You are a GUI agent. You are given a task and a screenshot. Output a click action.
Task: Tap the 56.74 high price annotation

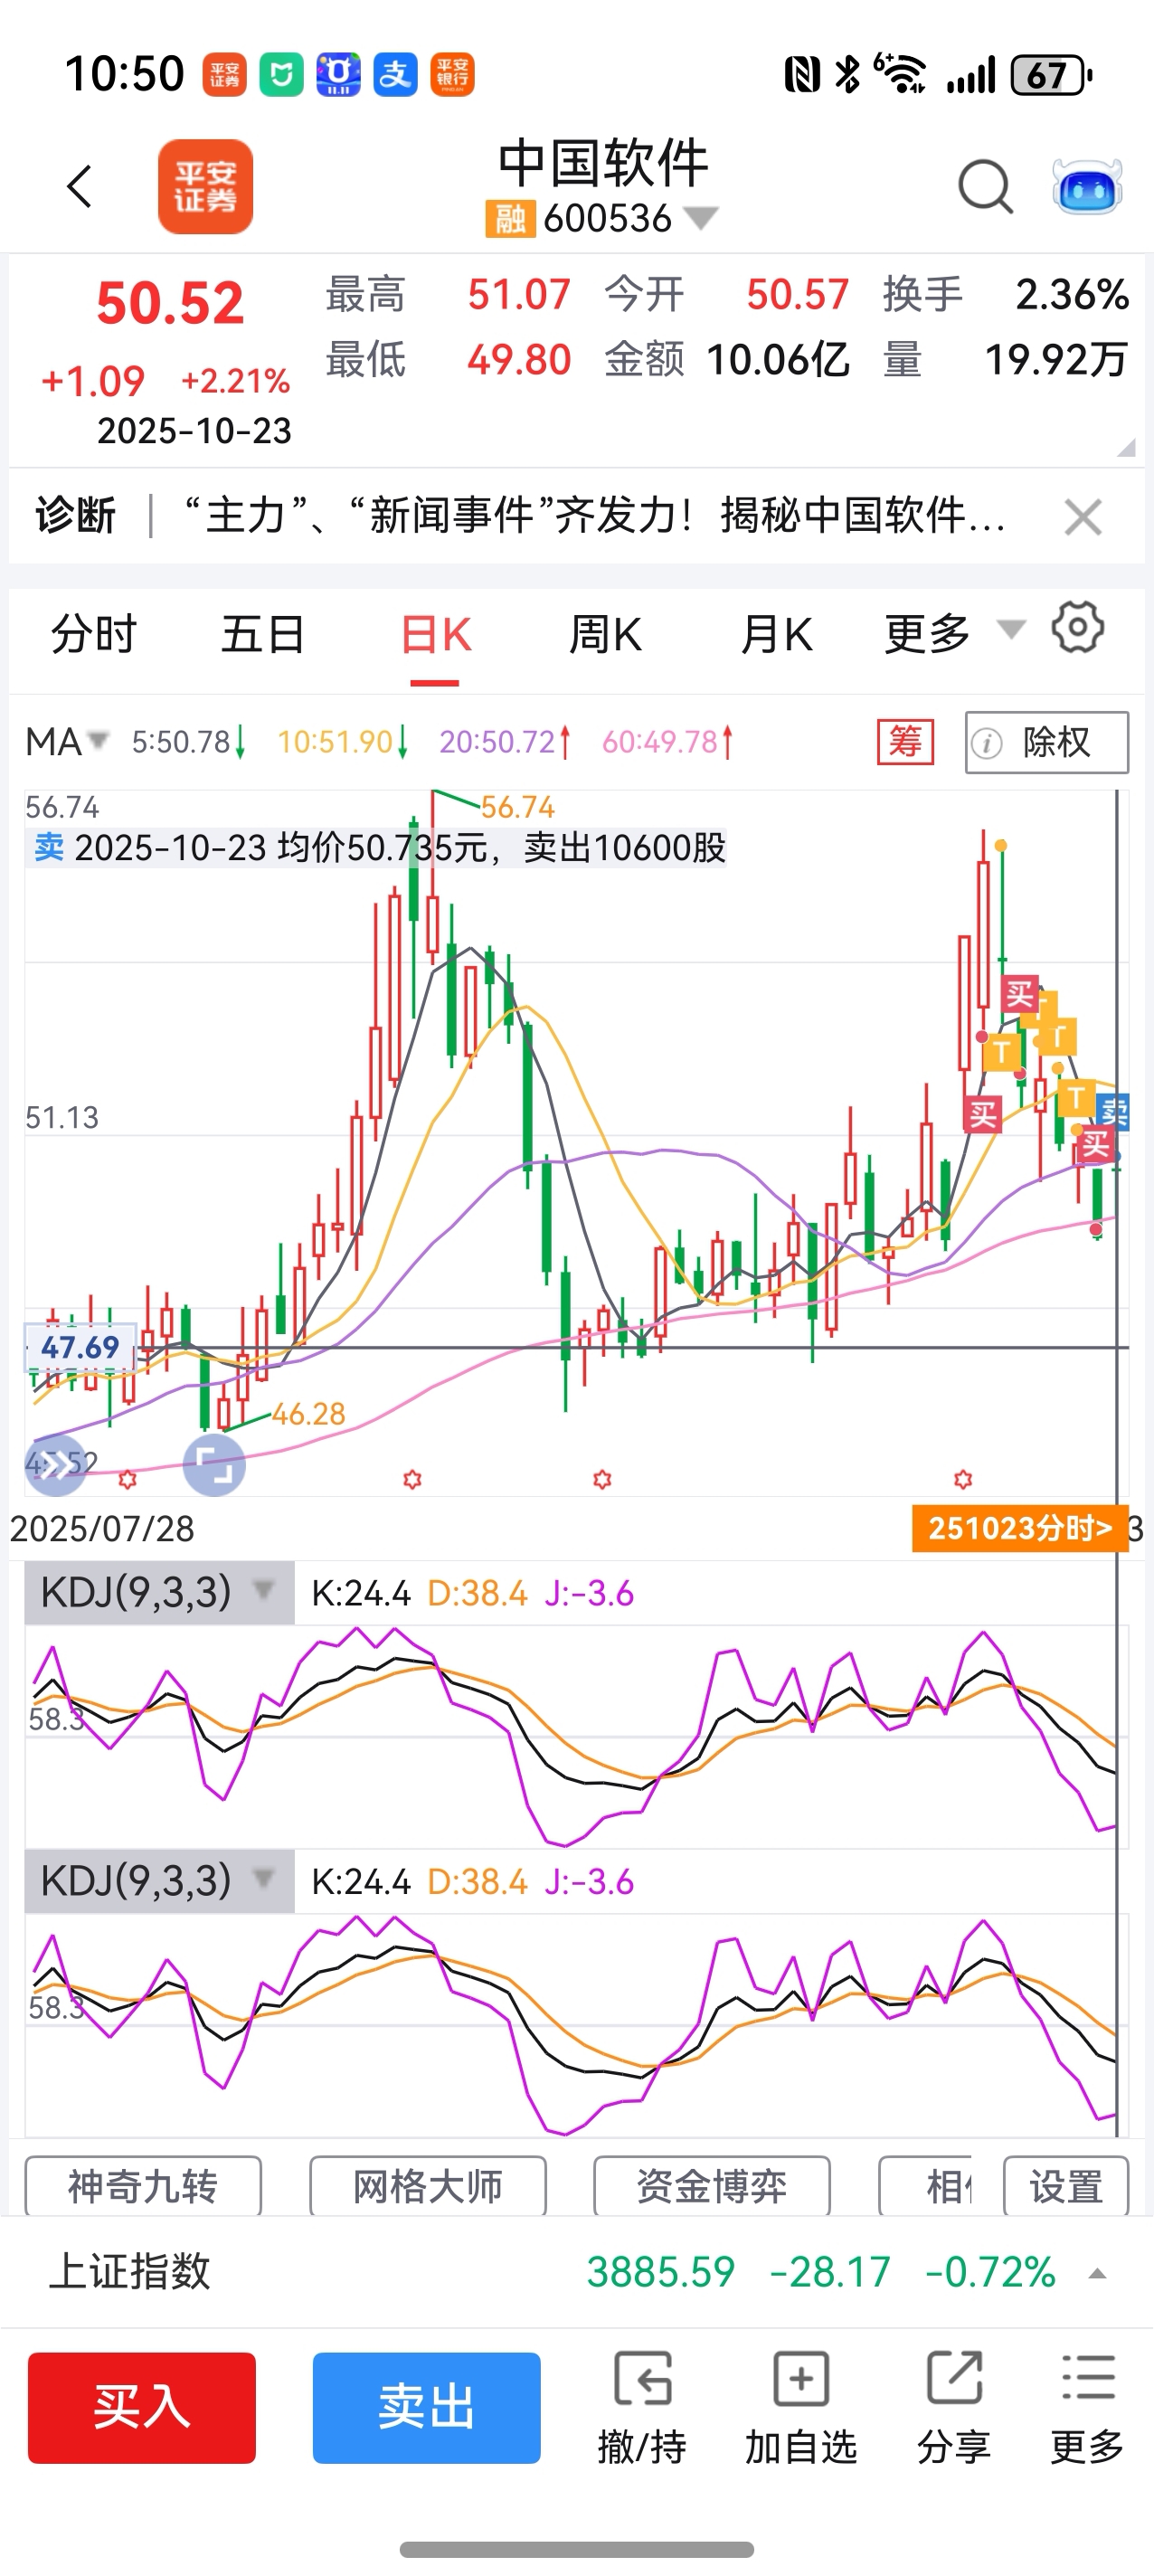[517, 807]
